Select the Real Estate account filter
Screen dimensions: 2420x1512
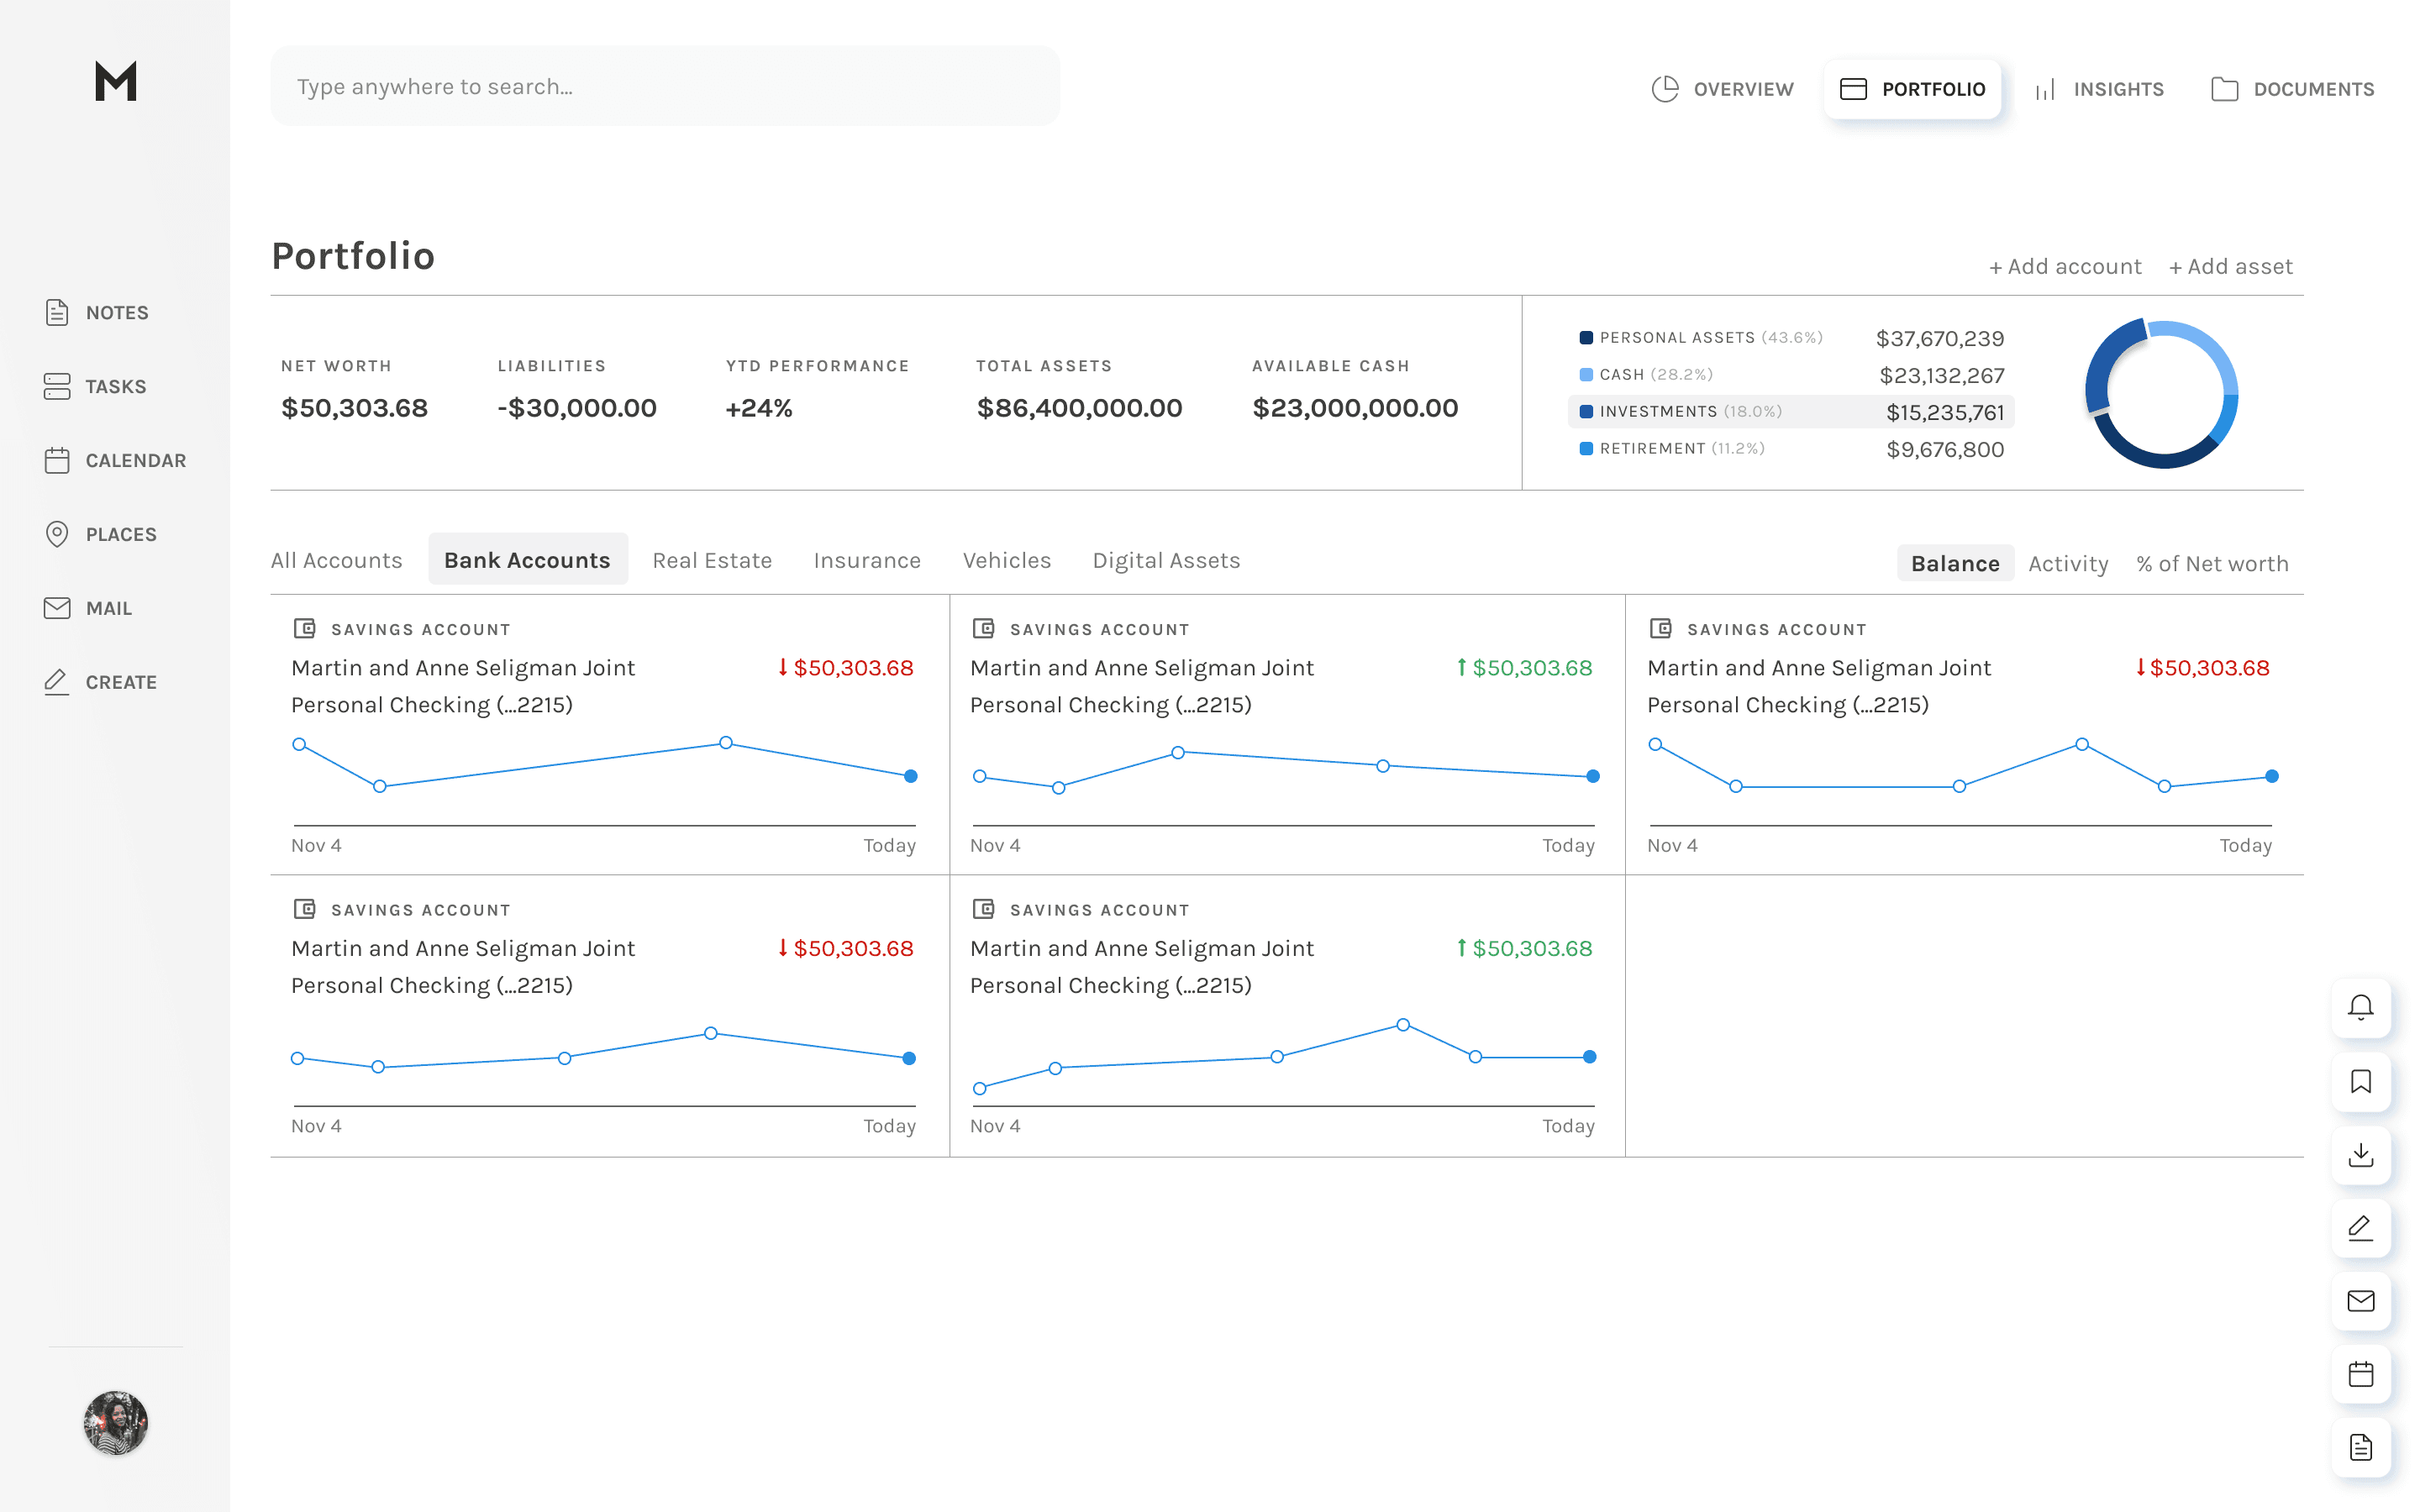712,561
